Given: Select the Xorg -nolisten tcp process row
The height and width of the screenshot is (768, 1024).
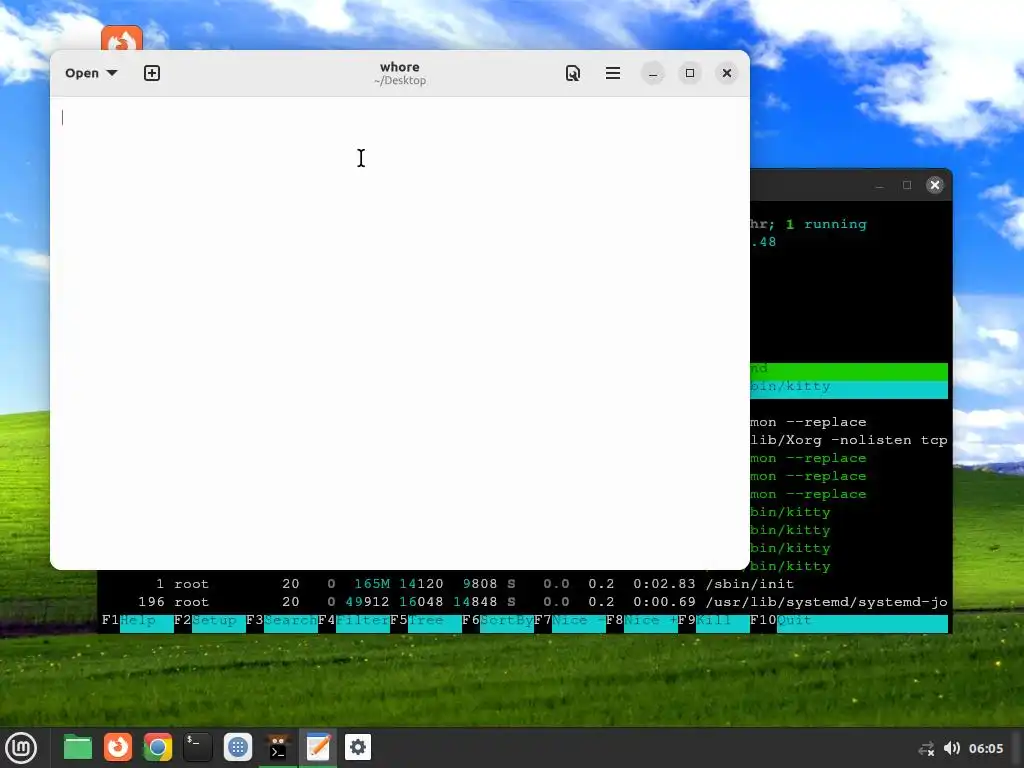Looking at the screenshot, I should tap(849, 440).
